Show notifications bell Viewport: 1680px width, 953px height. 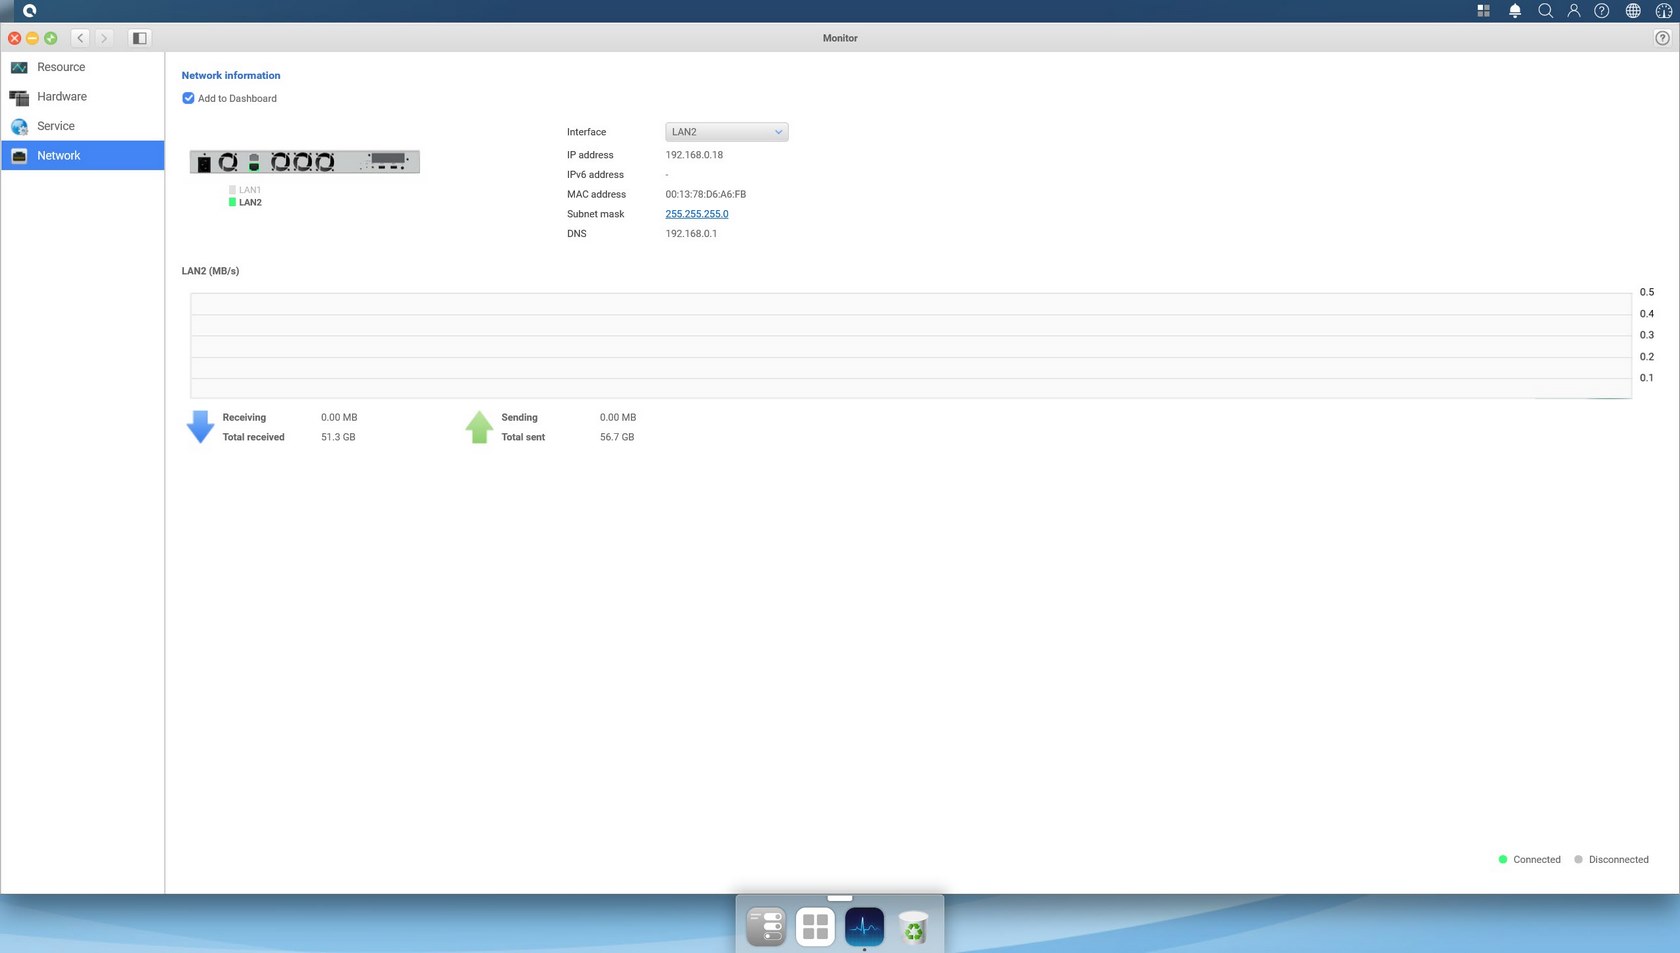coord(1515,11)
